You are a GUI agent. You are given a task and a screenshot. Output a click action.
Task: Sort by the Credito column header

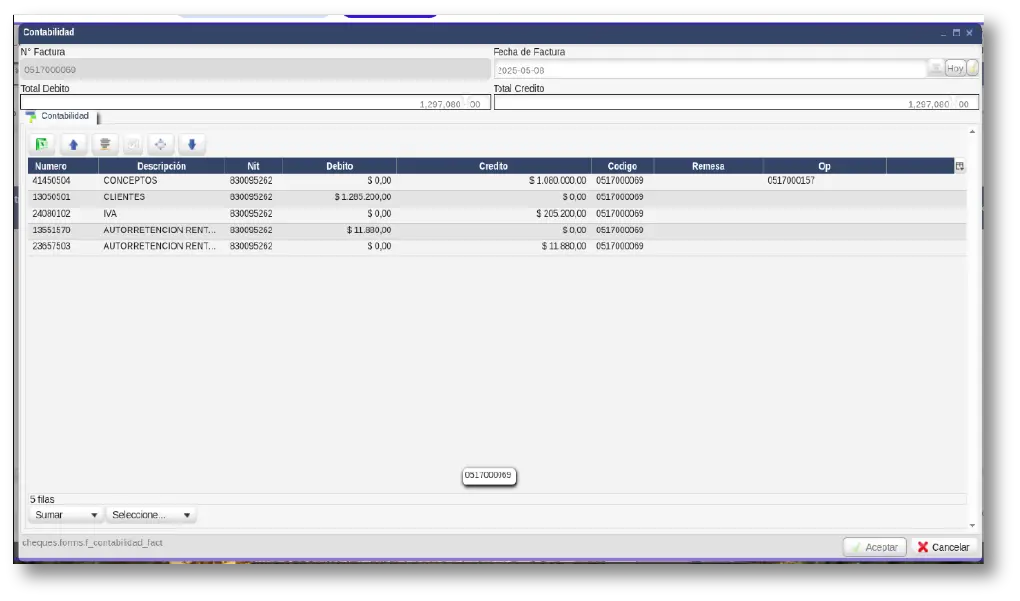(x=494, y=167)
